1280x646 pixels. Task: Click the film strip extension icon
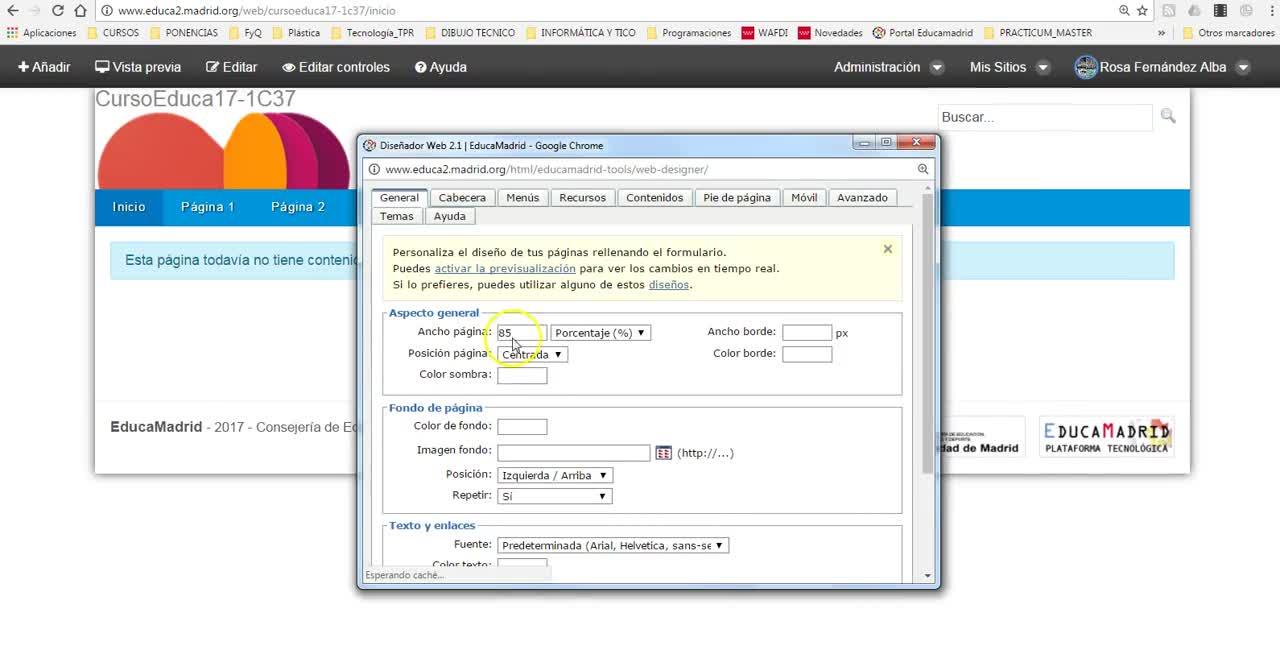coord(1220,10)
